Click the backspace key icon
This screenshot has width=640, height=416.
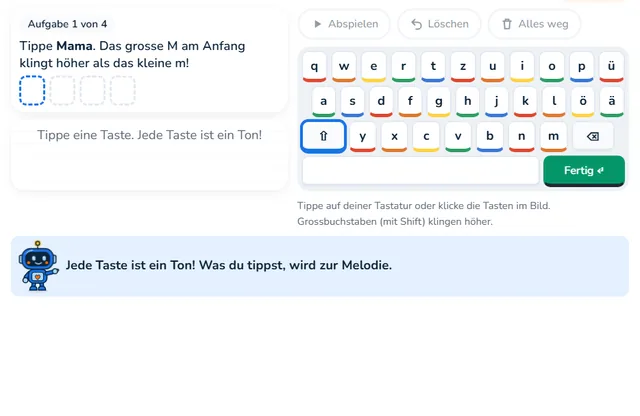pos(593,136)
